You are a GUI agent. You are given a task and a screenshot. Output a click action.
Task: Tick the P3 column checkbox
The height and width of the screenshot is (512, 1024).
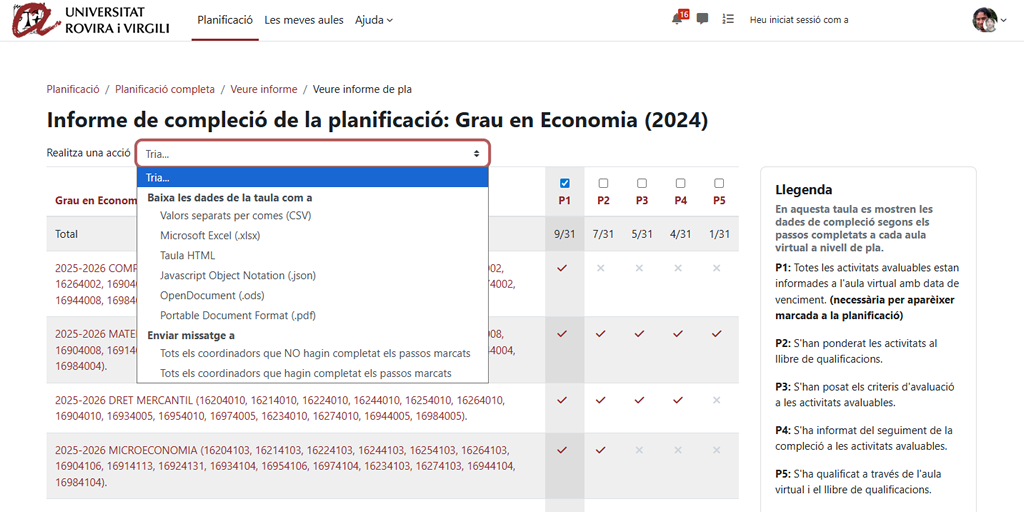tap(642, 183)
